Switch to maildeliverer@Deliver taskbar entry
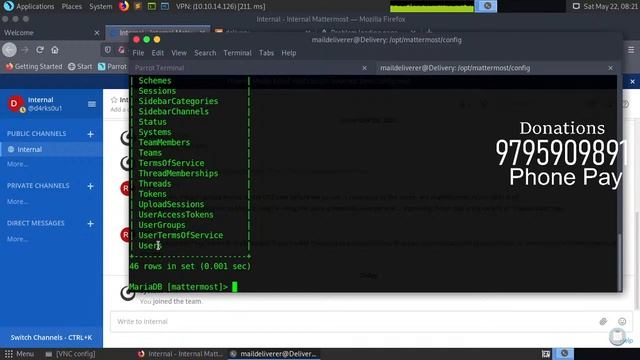The width and height of the screenshot is (640, 360). 273,354
